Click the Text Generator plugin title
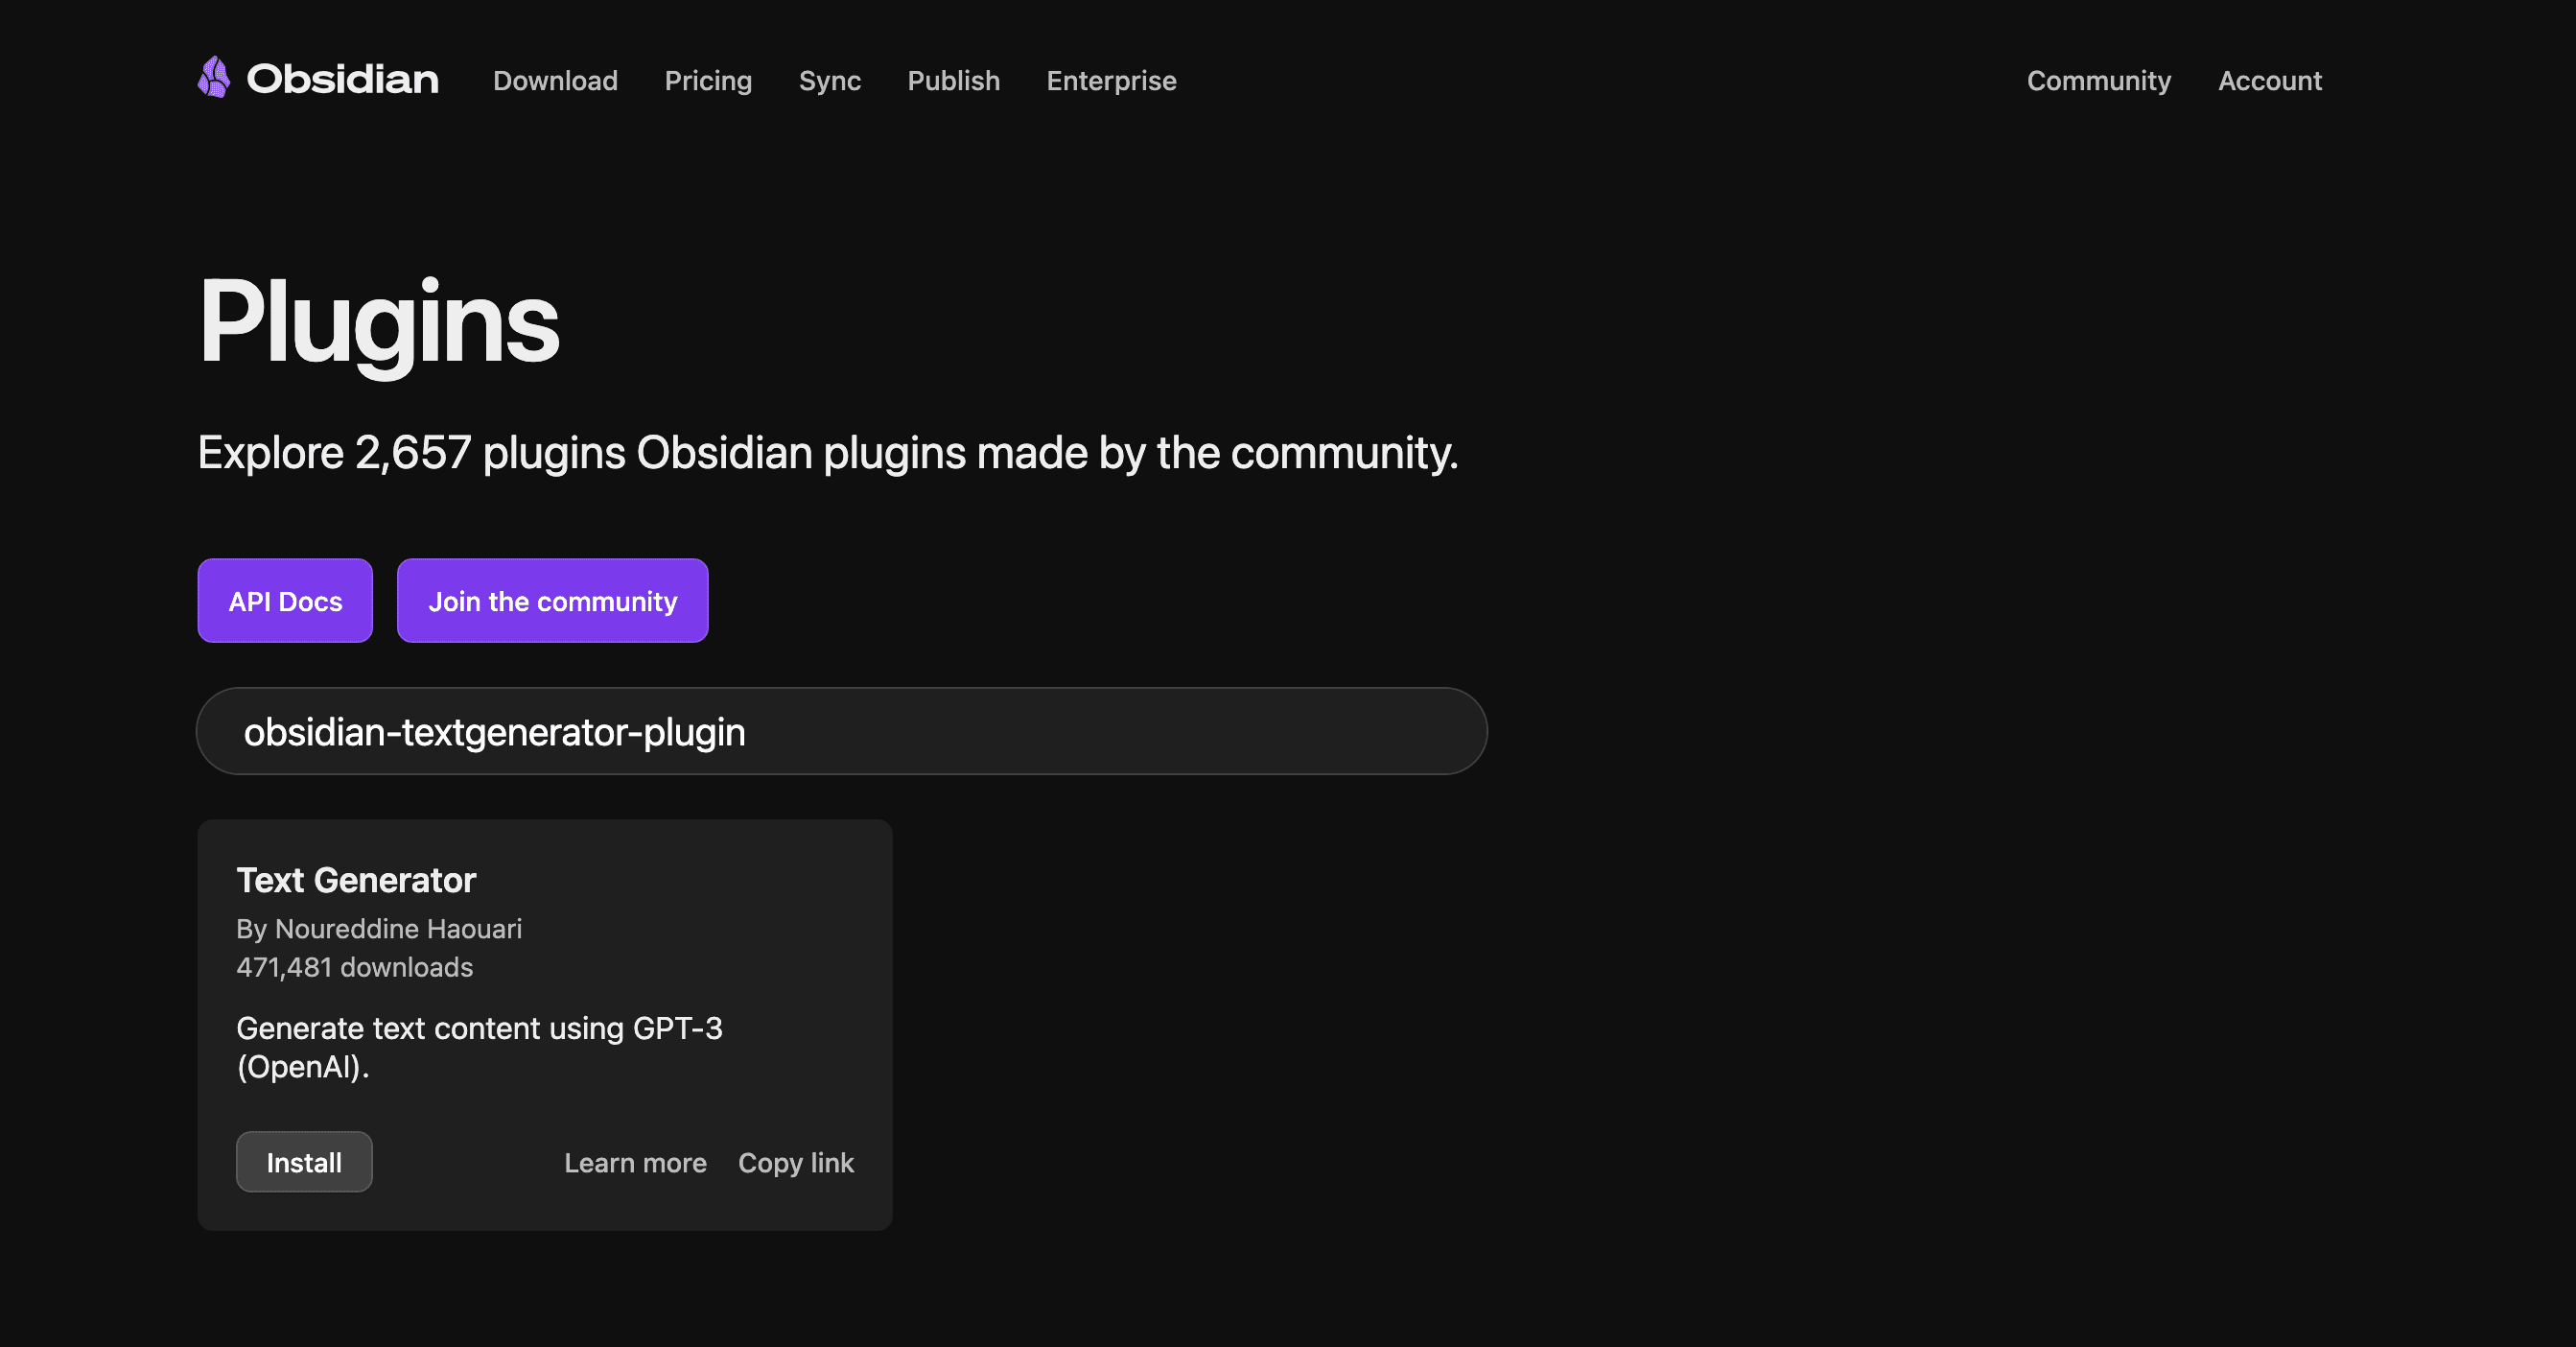The height and width of the screenshot is (1347, 2576). pyautogui.click(x=356, y=880)
